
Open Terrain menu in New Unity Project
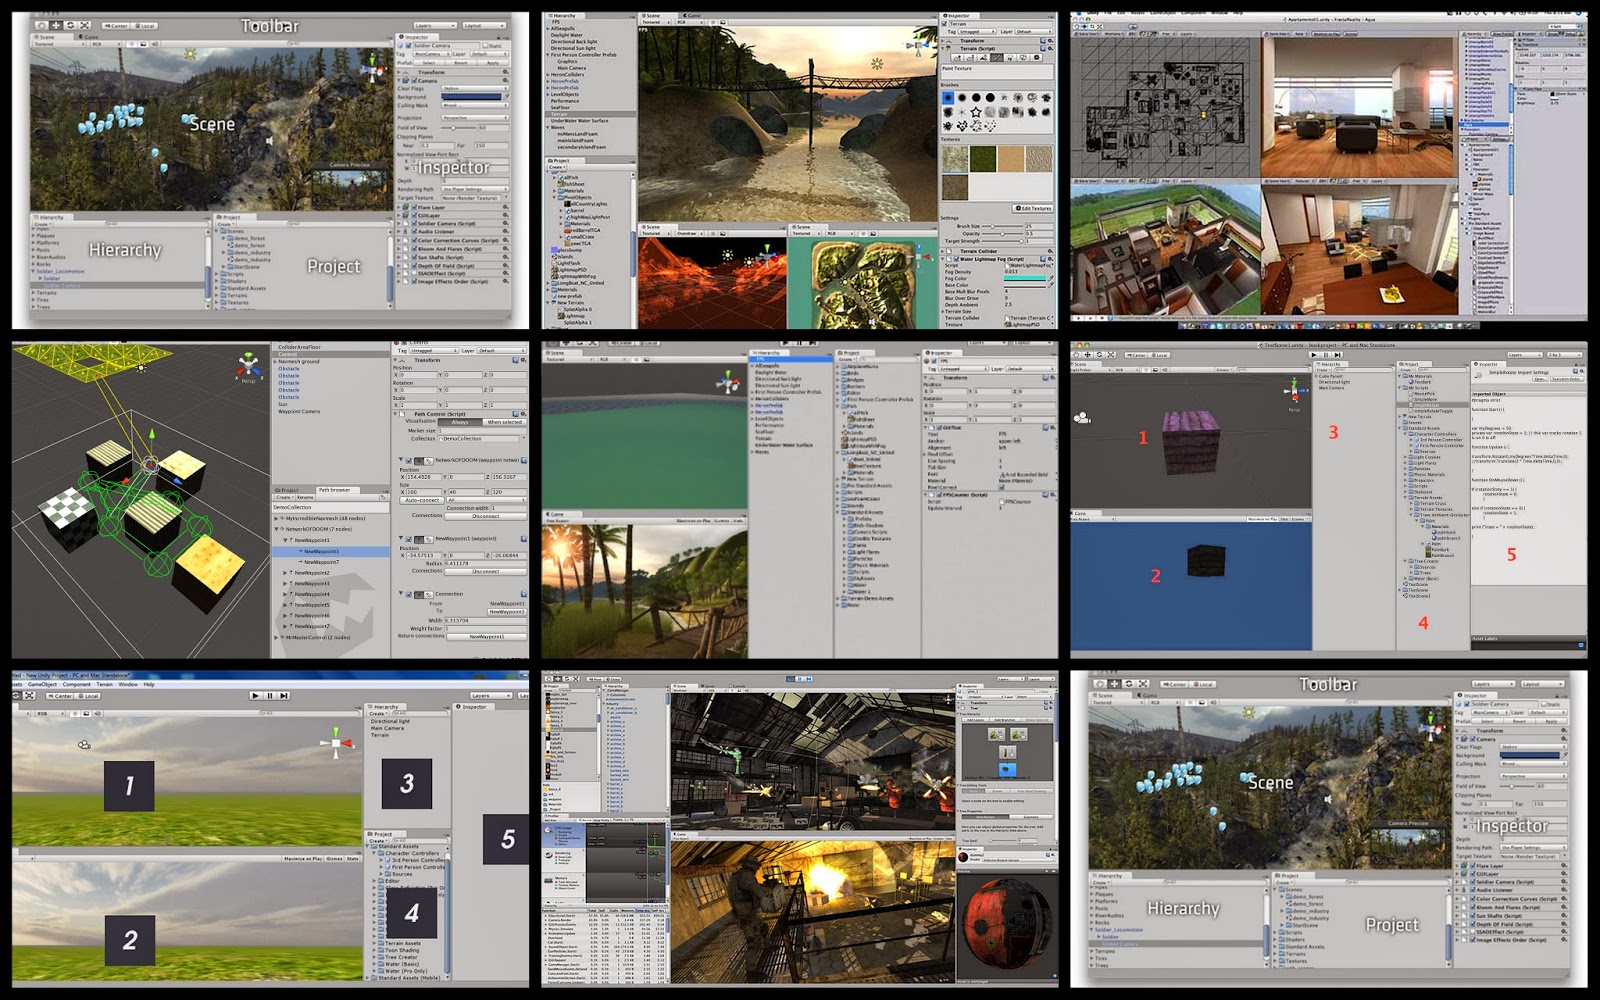(x=105, y=684)
